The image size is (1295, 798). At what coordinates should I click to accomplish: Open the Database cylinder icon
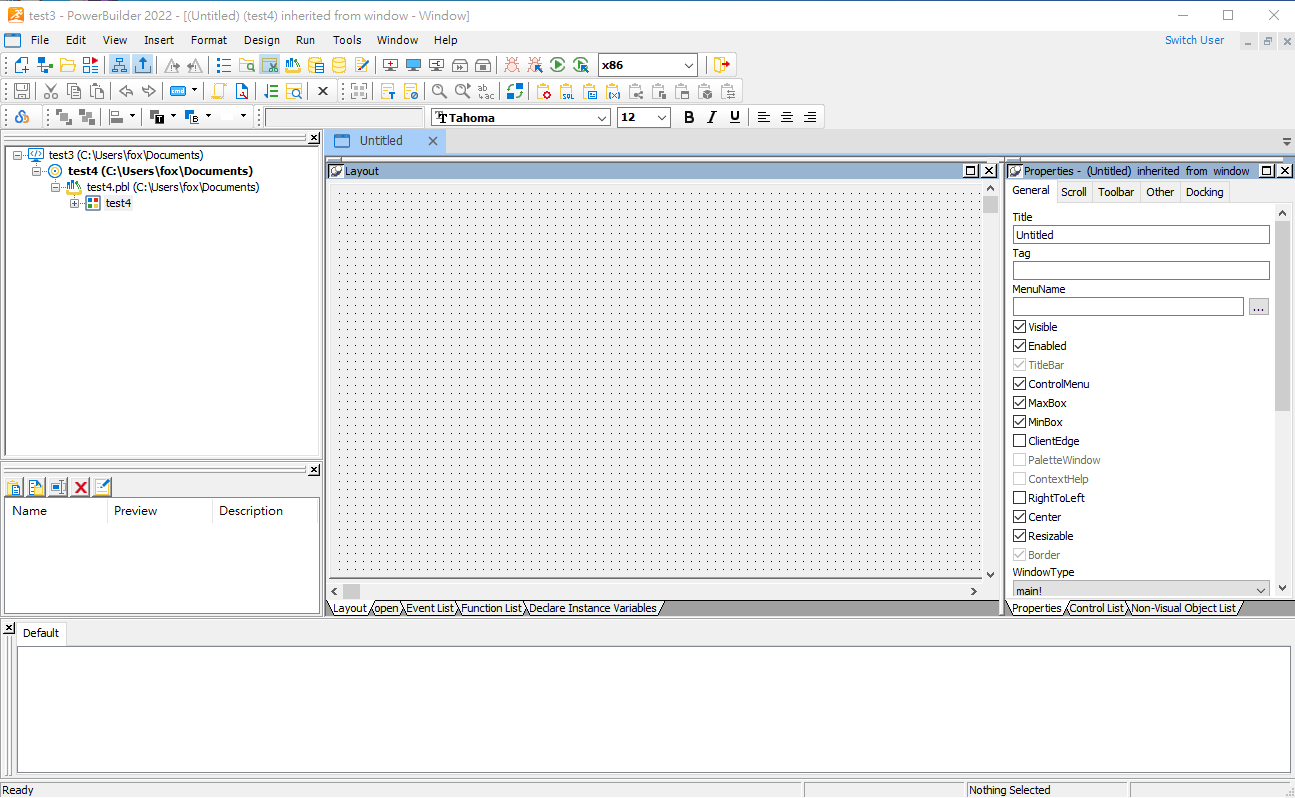tap(339, 65)
